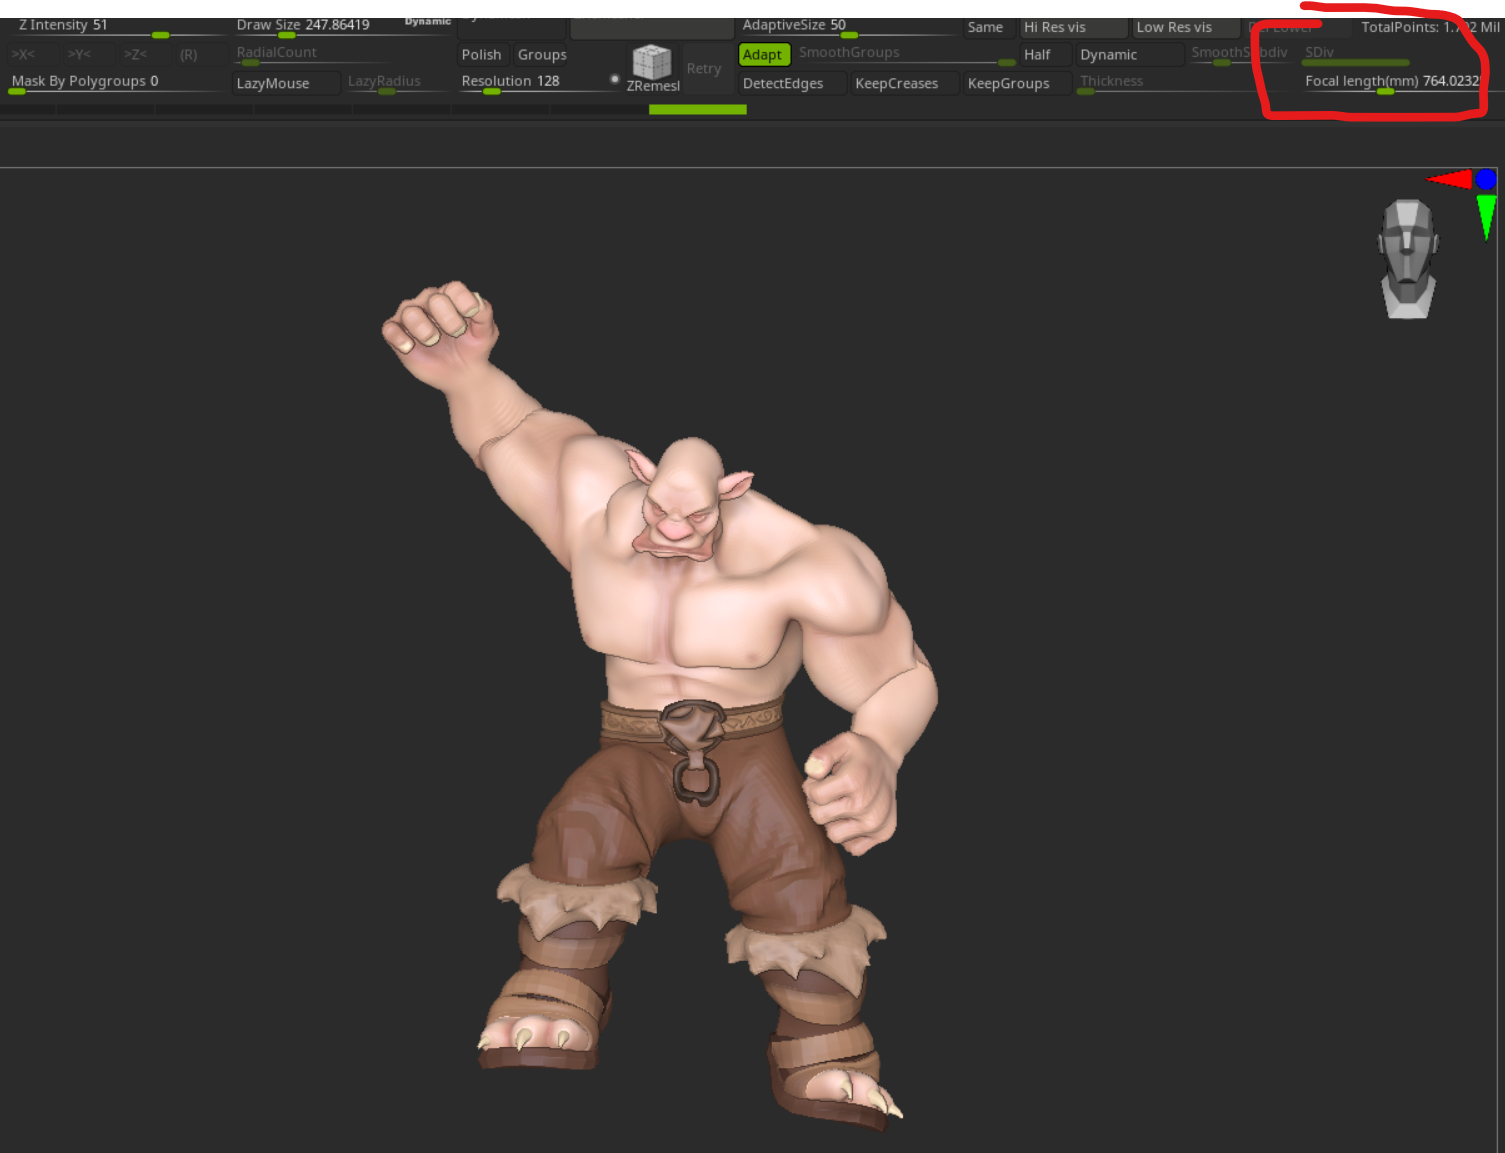
Task: Click the small dot beside Resolution
Action: 614,79
